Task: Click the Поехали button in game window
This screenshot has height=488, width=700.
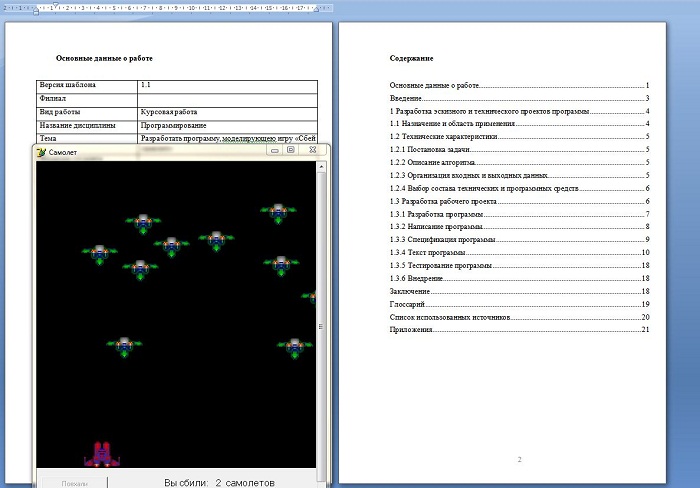Action: pyautogui.click(x=74, y=483)
